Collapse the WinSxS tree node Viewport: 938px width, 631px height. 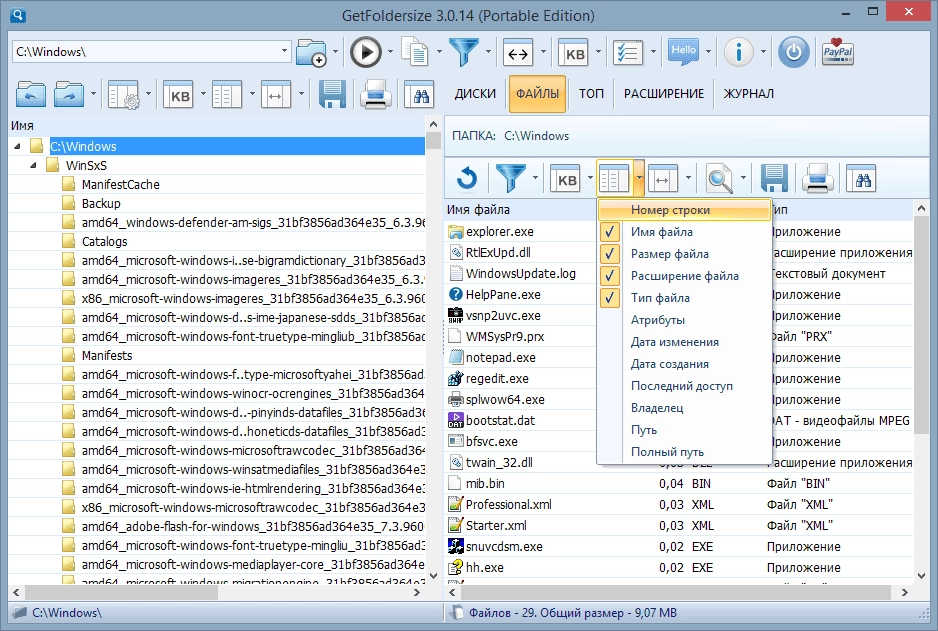[34, 165]
